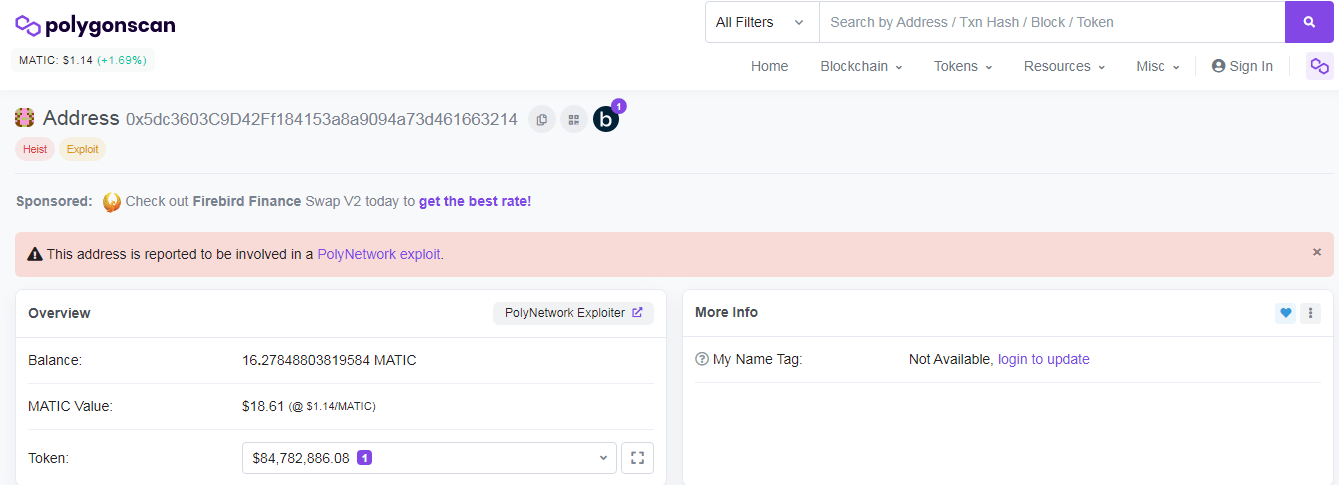Open the Blockscan chat 'b' icon

(606, 119)
